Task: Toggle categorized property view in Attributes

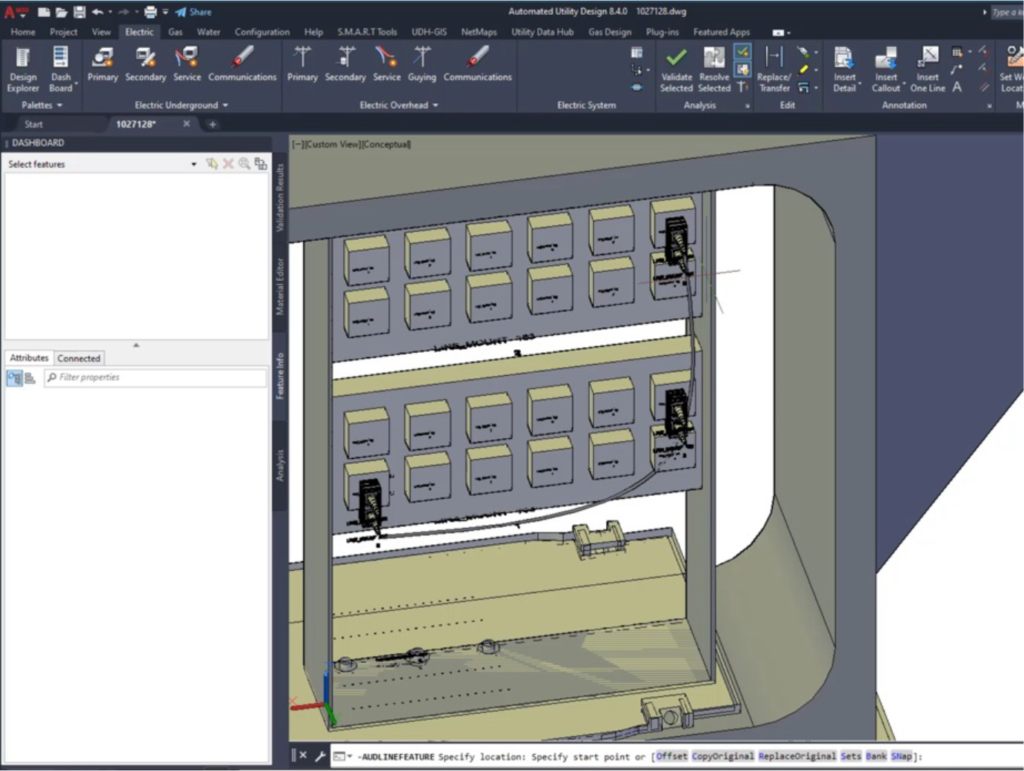Action: coord(14,377)
